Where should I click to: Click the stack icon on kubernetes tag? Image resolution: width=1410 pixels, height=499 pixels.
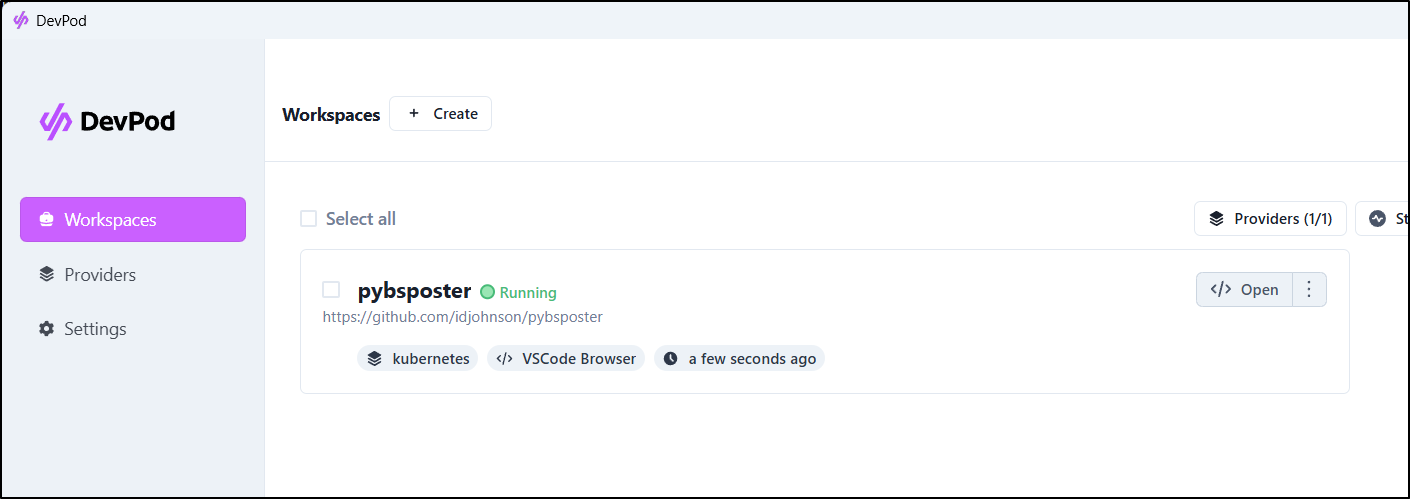tap(374, 358)
